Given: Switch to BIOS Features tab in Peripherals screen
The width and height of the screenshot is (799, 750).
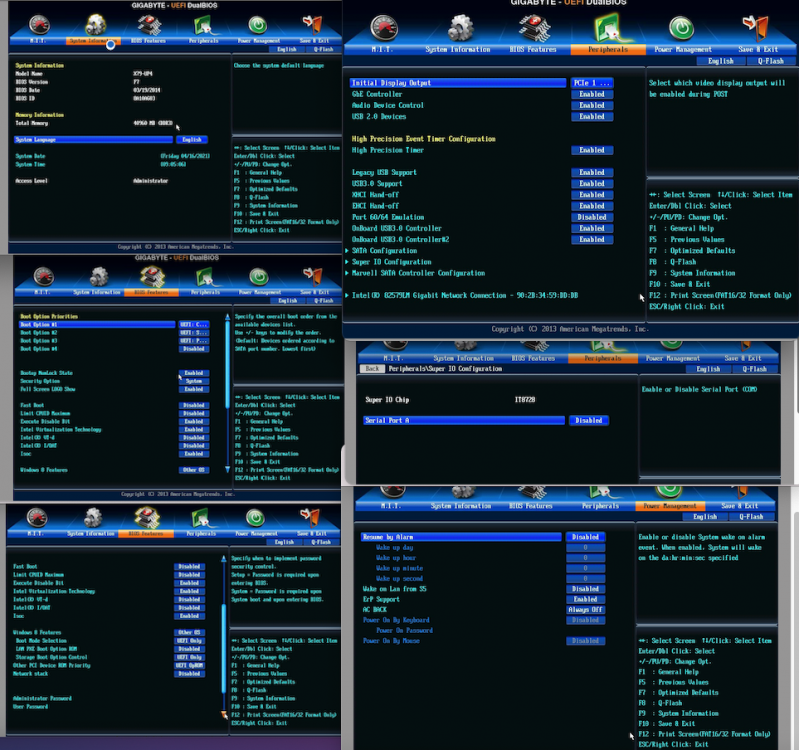Looking at the screenshot, I should click(533, 49).
